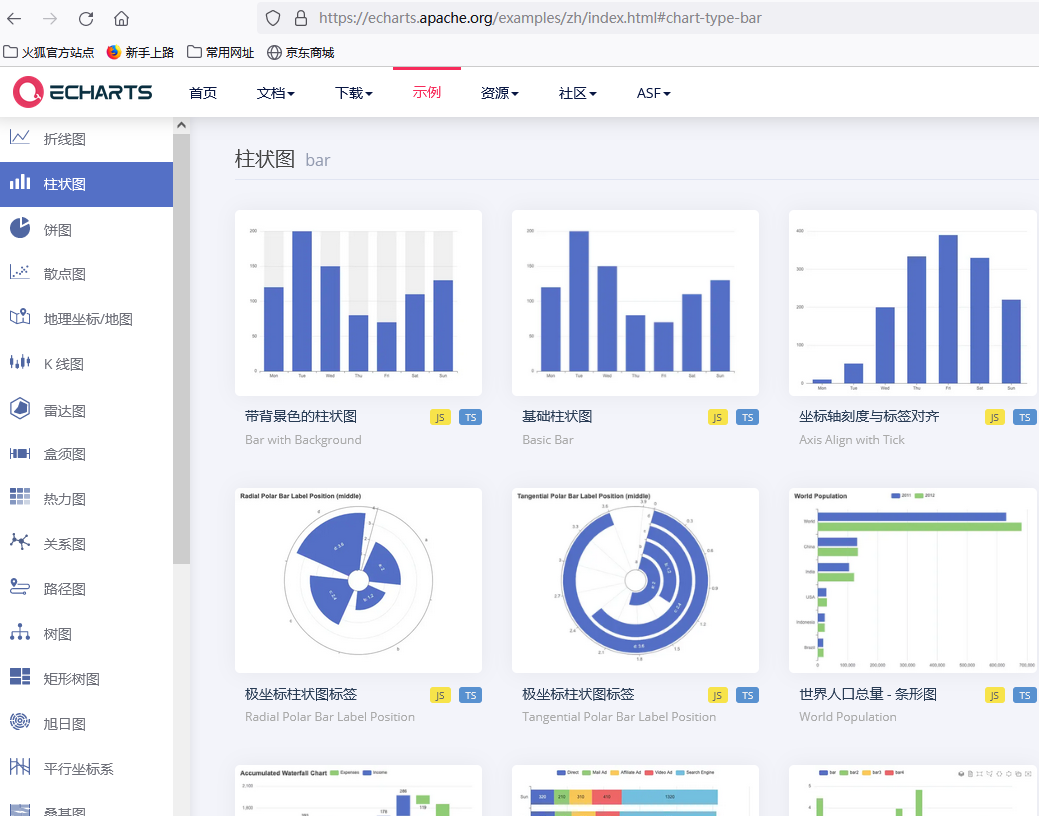Expand the 下载 dropdown menu
Viewport: 1039px width, 816px height.
click(354, 93)
